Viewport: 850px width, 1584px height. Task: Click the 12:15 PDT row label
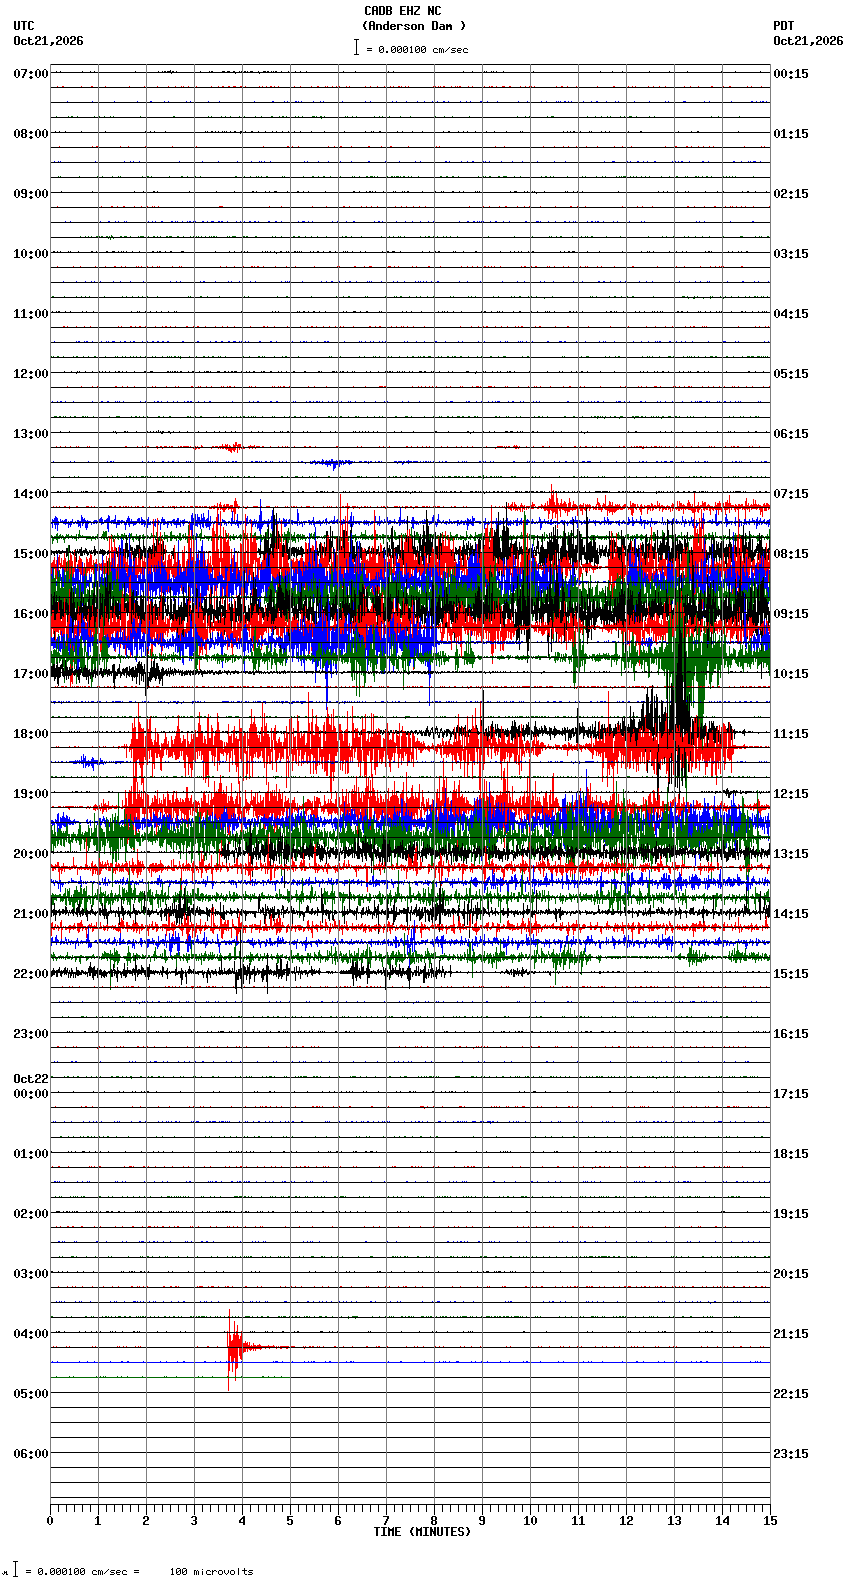pyautogui.click(x=791, y=794)
